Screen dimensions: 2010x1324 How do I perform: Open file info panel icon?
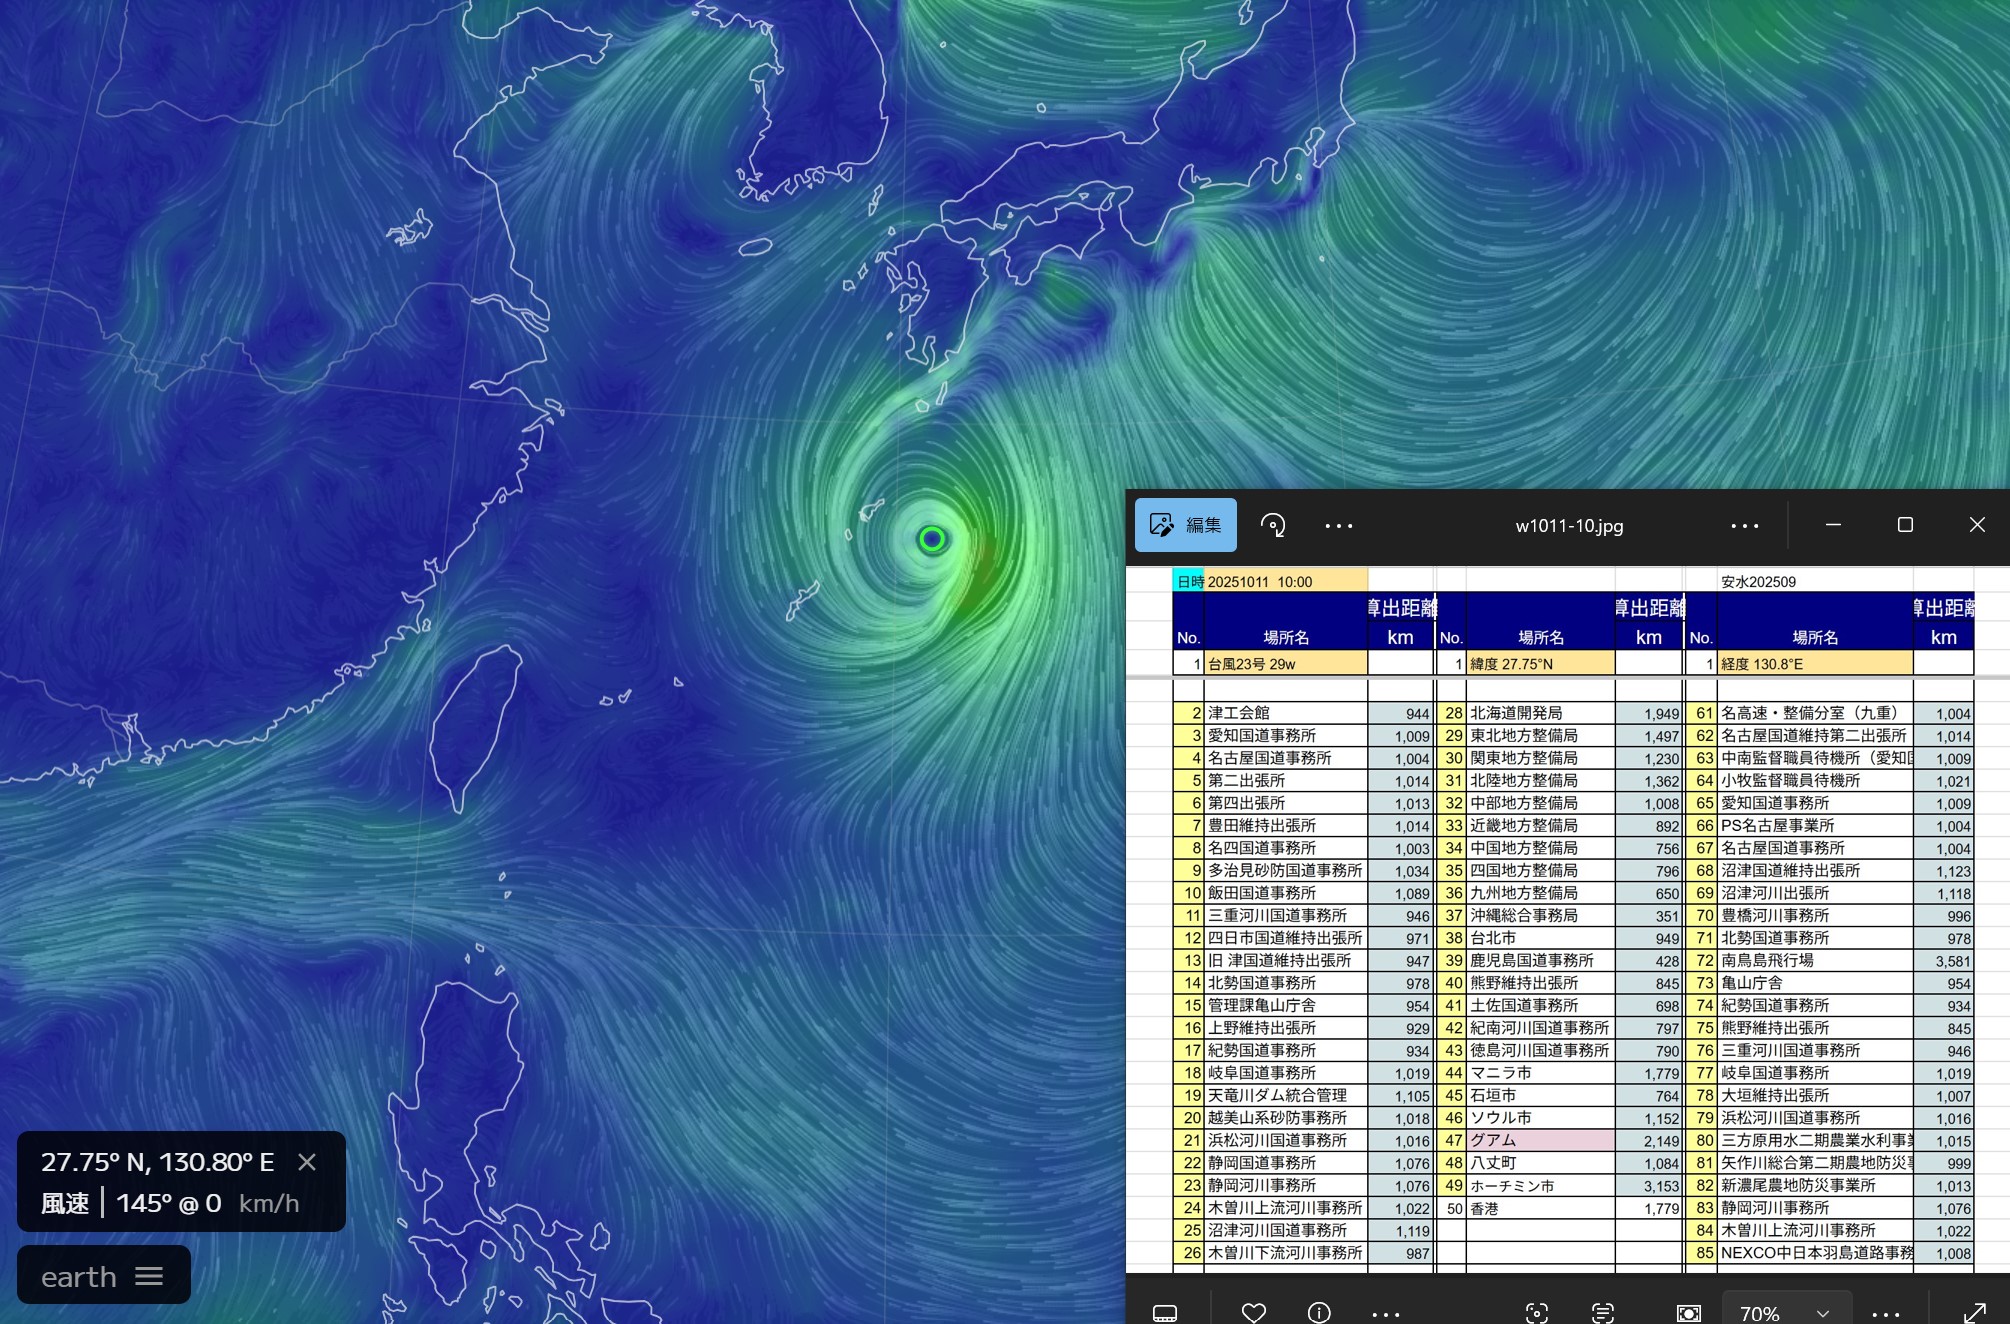coord(1319,1312)
